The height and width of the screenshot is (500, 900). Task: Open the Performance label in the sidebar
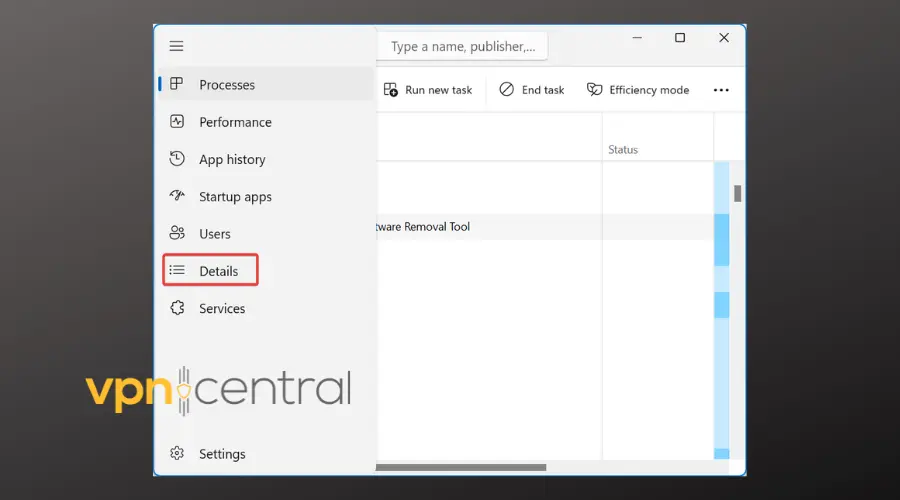tap(235, 122)
